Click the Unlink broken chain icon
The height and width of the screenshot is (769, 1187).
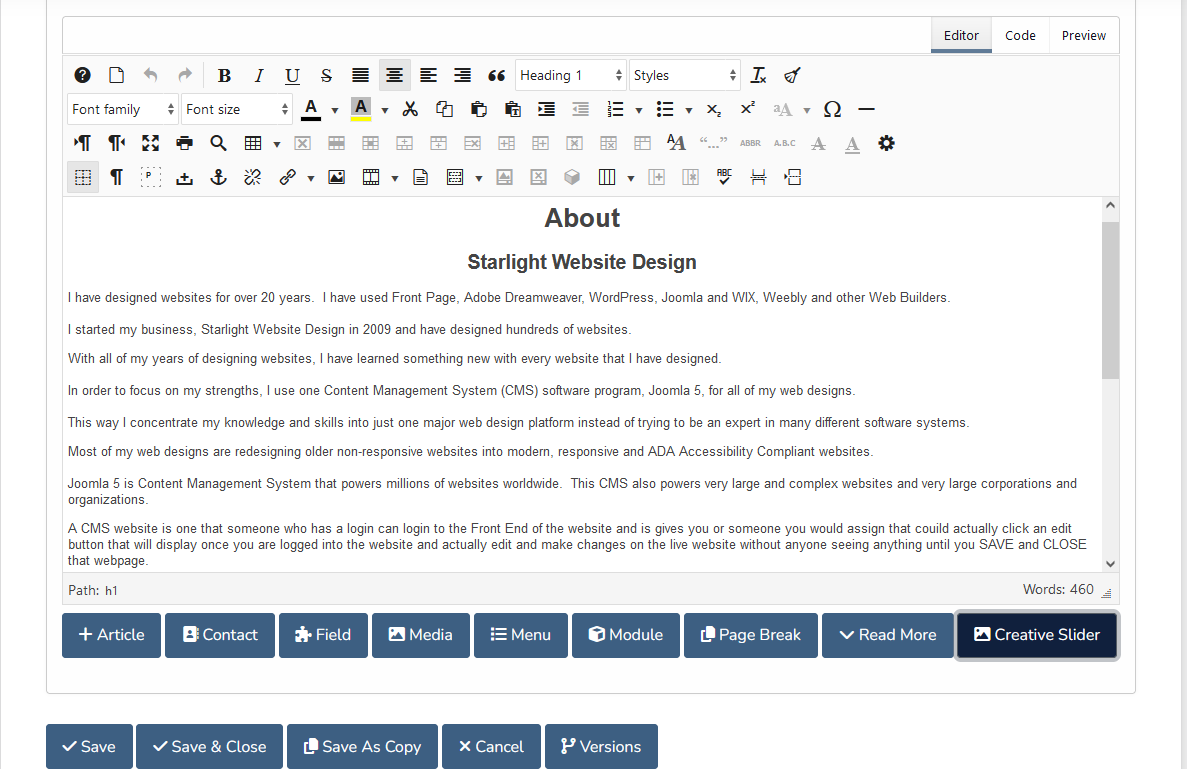coord(253,177)
